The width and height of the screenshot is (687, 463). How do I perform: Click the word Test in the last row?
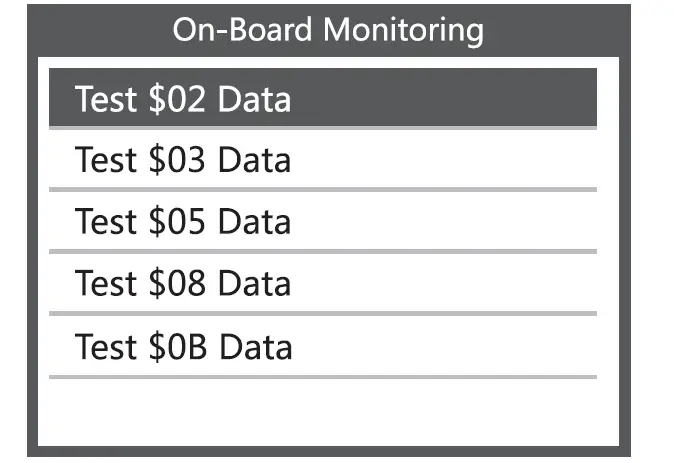tap(106, 347)
